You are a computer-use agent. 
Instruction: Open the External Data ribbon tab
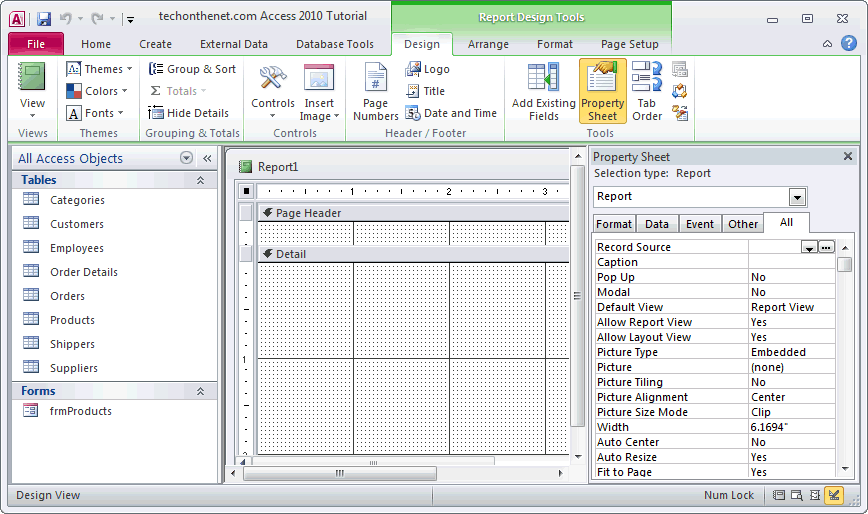pos(234,44)
